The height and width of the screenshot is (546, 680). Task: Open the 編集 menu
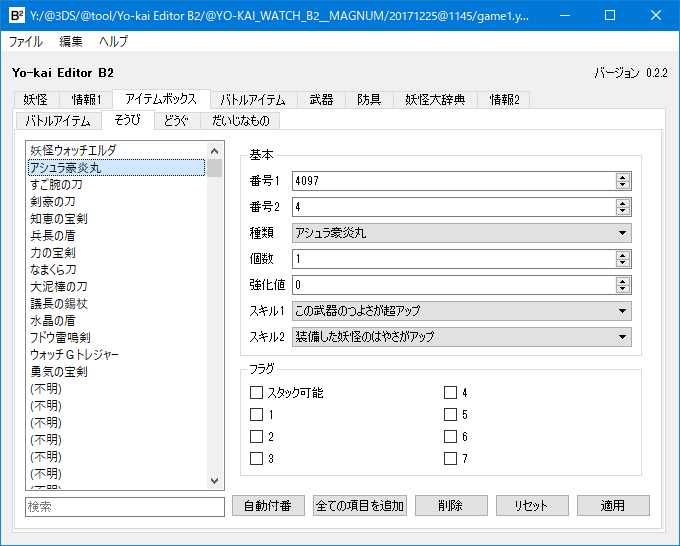click(71, 42)
